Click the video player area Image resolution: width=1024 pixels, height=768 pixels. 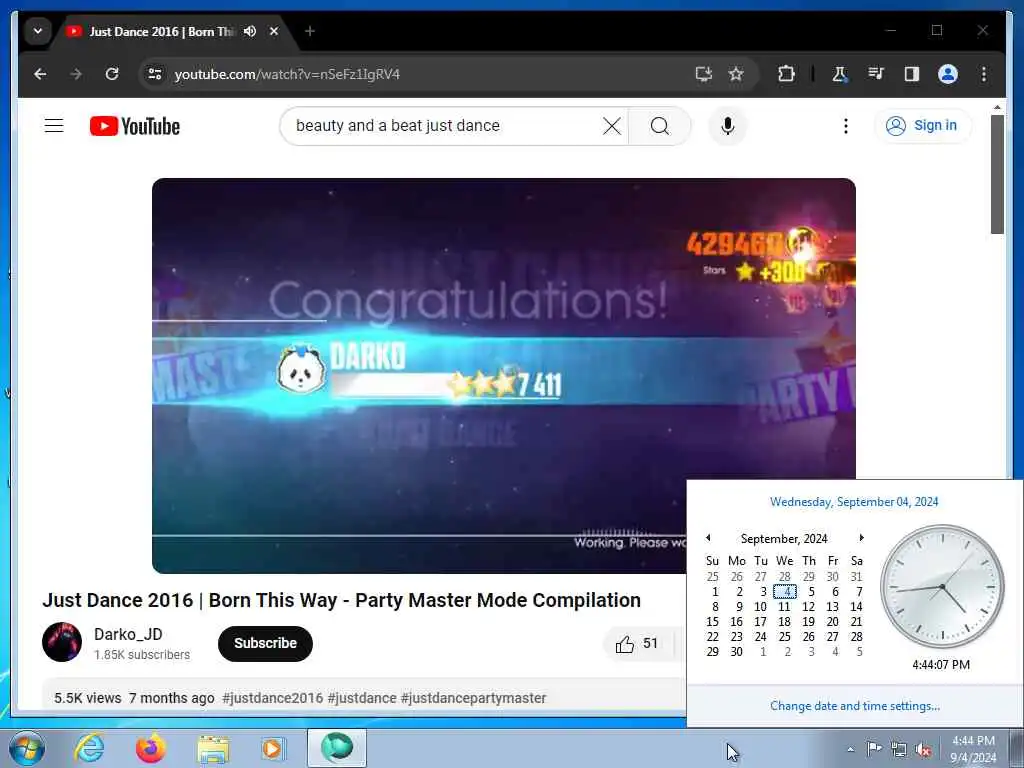[x=504, y=376]
